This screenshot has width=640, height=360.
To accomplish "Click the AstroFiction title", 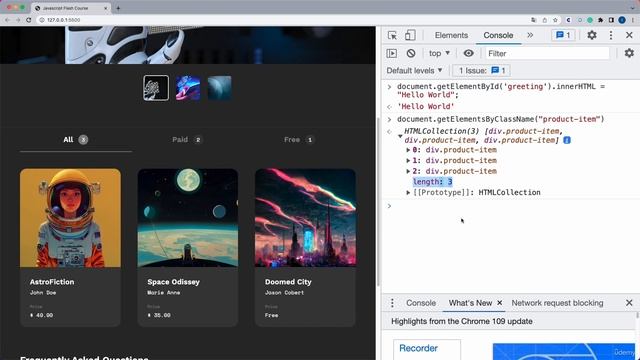I will (x=52, y=282).
